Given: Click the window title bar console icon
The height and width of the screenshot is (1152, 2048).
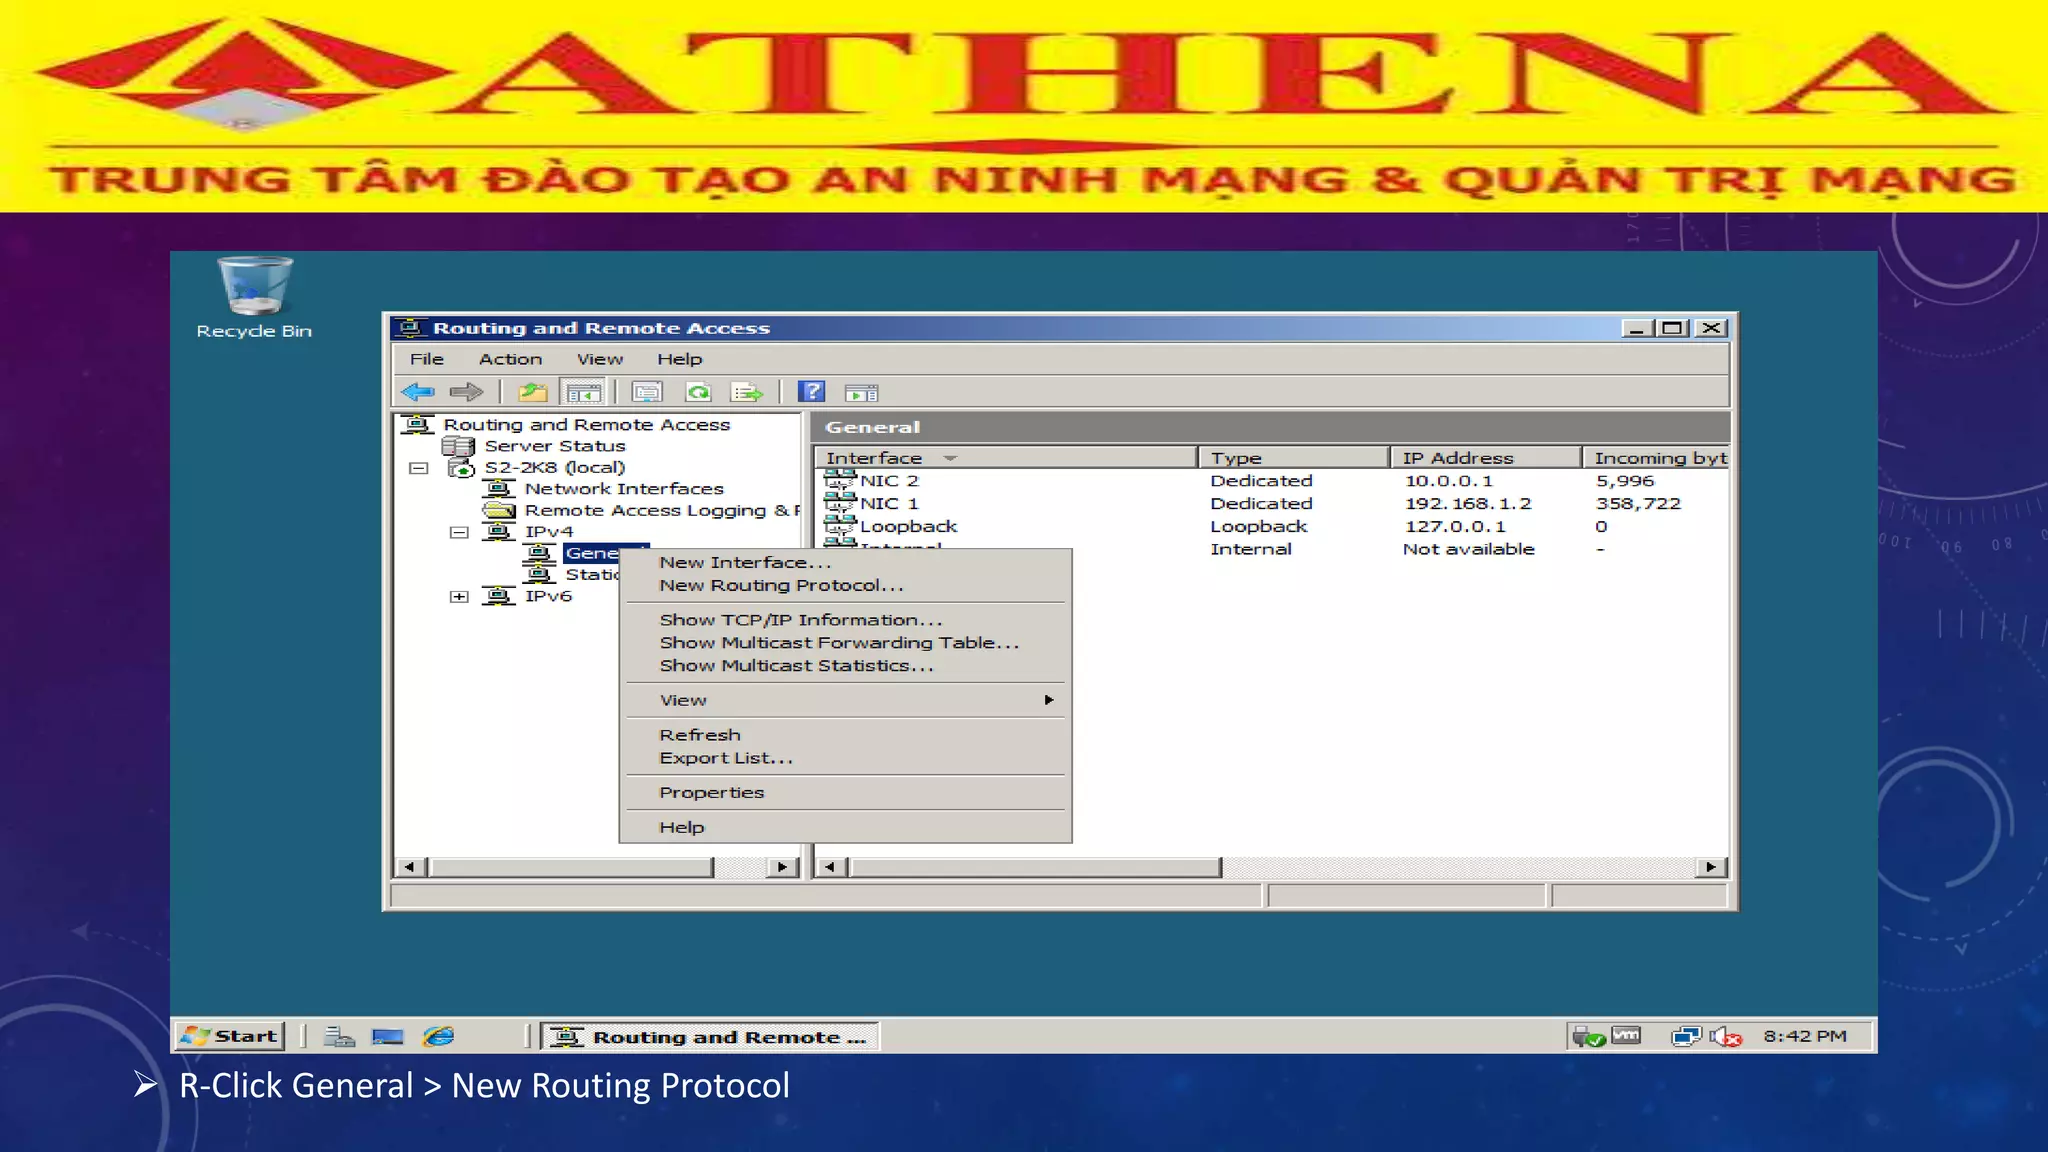Looking at the screenshot, I should 408,327.
